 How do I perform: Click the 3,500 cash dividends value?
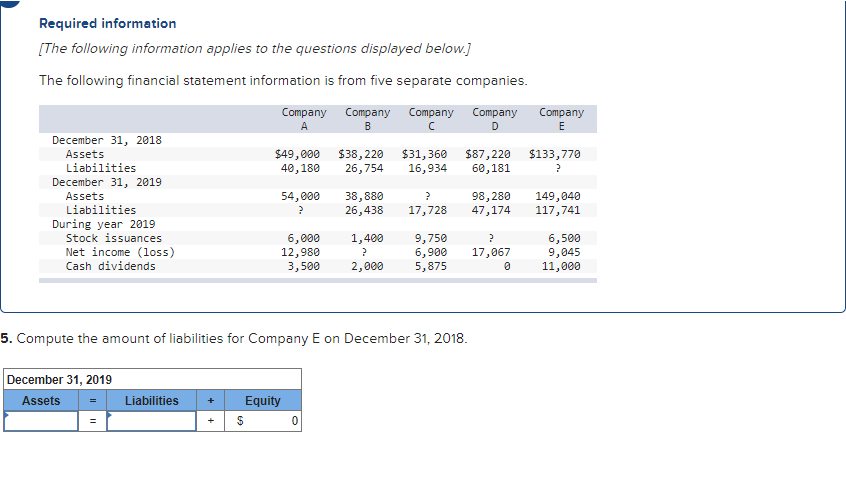(303, 267)
